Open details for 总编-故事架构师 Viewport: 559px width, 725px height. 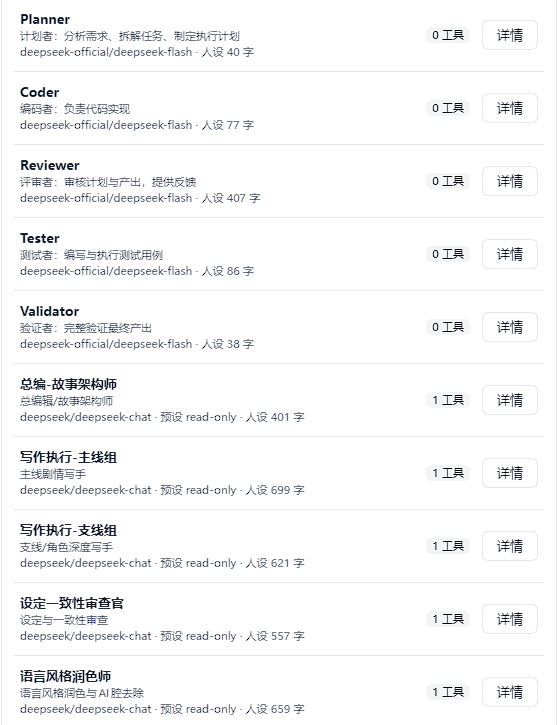coord(510,400)
